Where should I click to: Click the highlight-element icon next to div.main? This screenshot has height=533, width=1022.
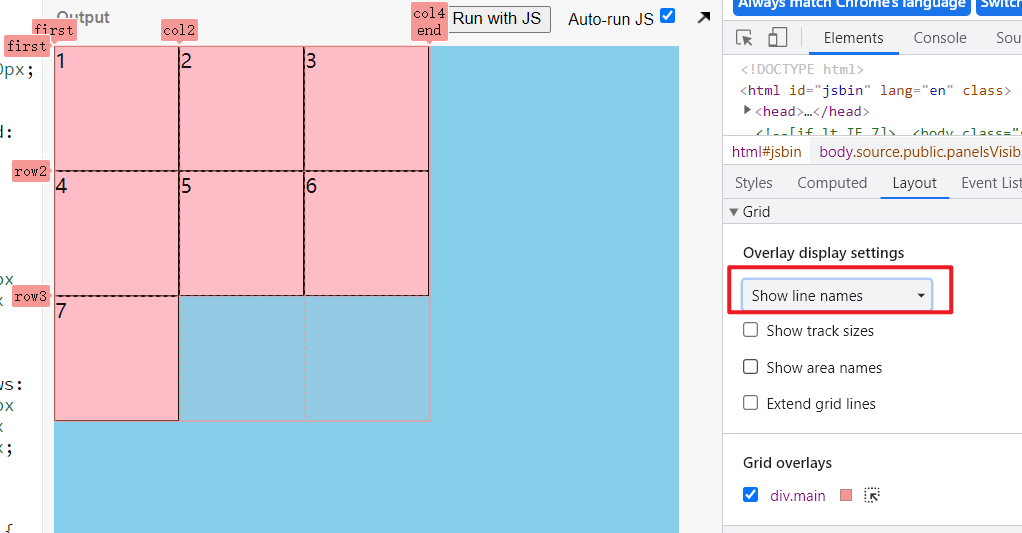tap(871, 495)
